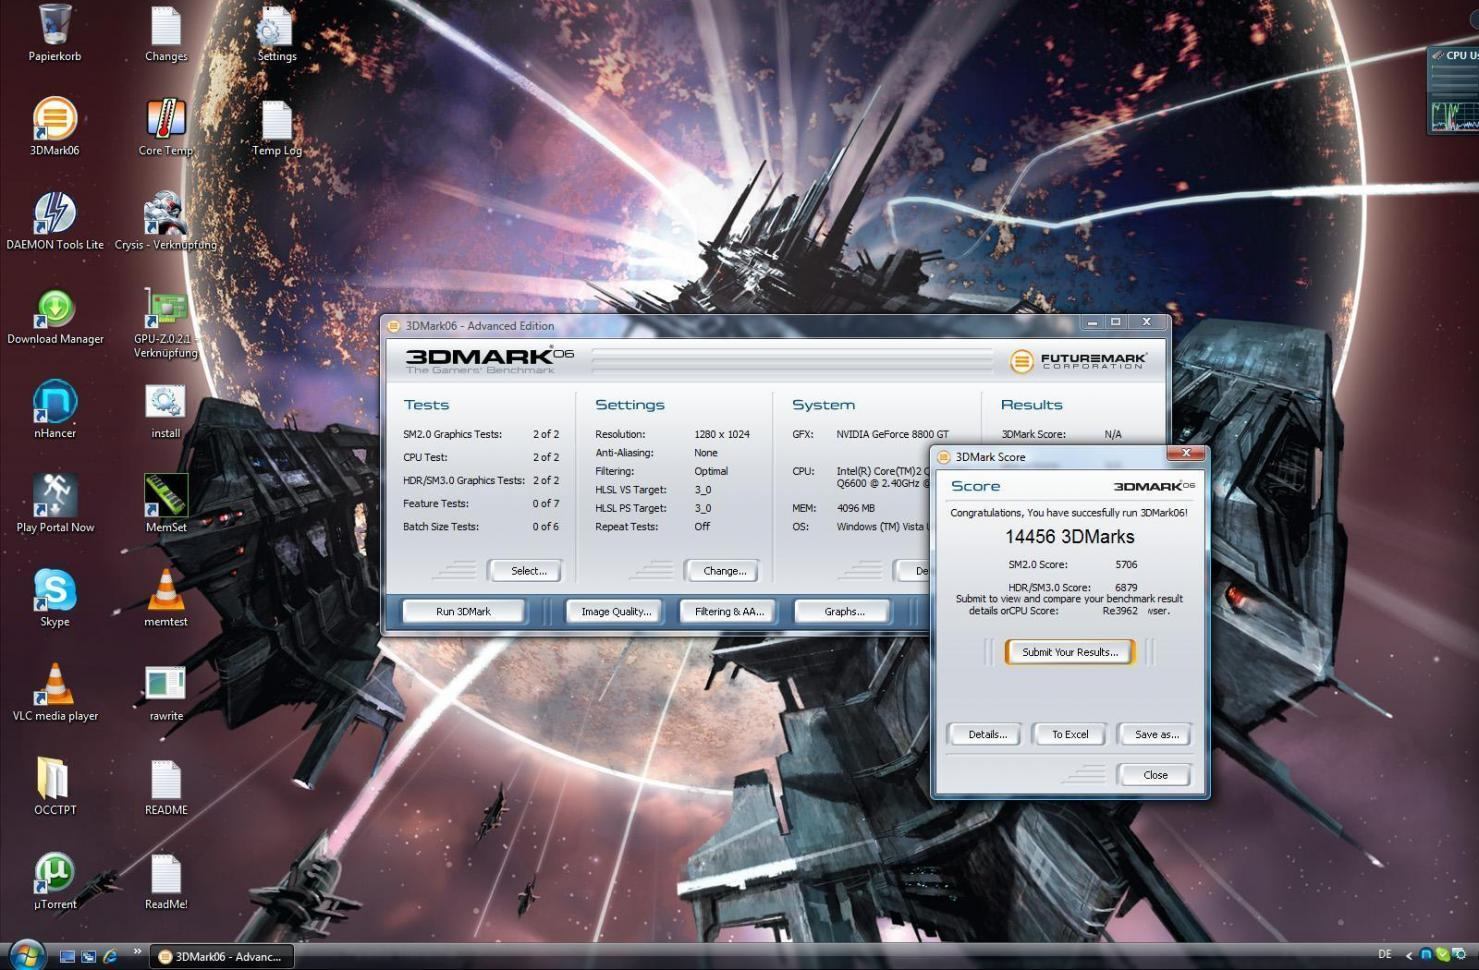Open the Temp Log file icon

276,126
